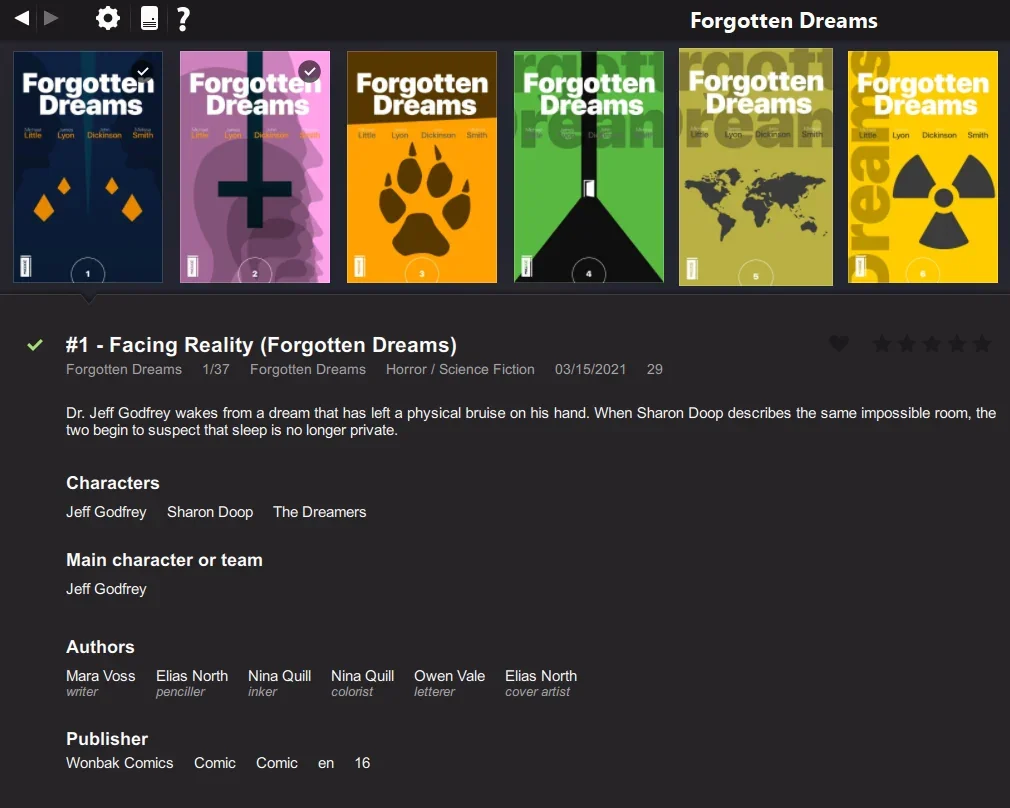Select the pink issue 2 cover
The height and width of the screenshot is (808, 1010).
click(255, 167)
